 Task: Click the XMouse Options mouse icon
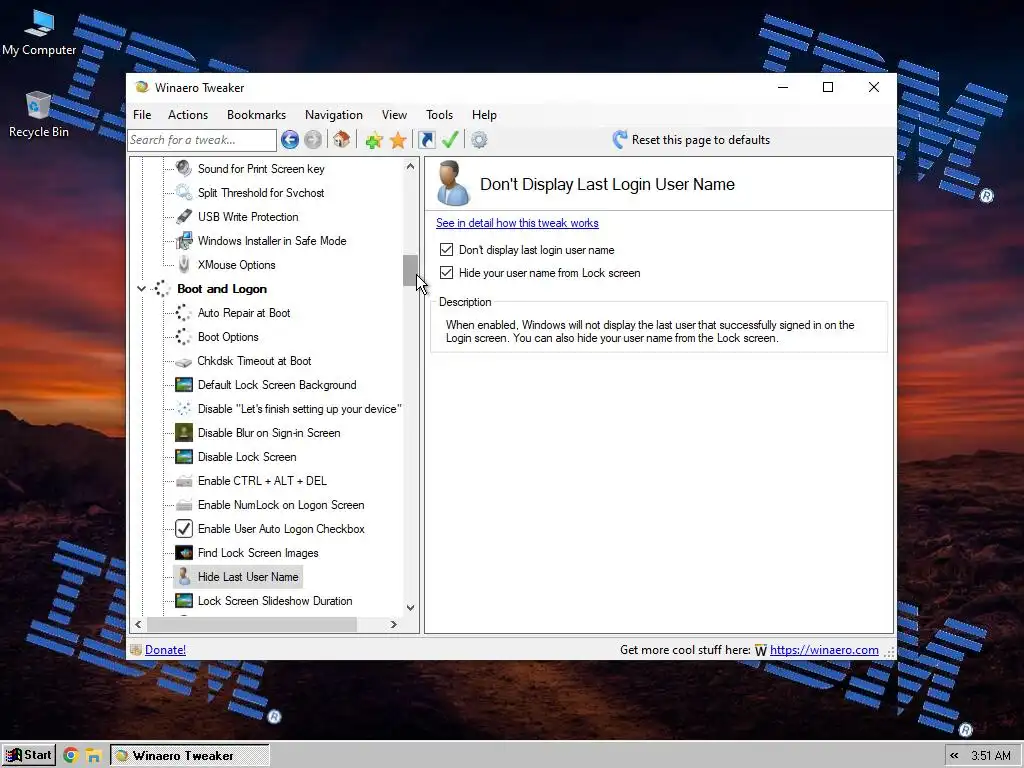pyautogui.click(x=184, y=264)
